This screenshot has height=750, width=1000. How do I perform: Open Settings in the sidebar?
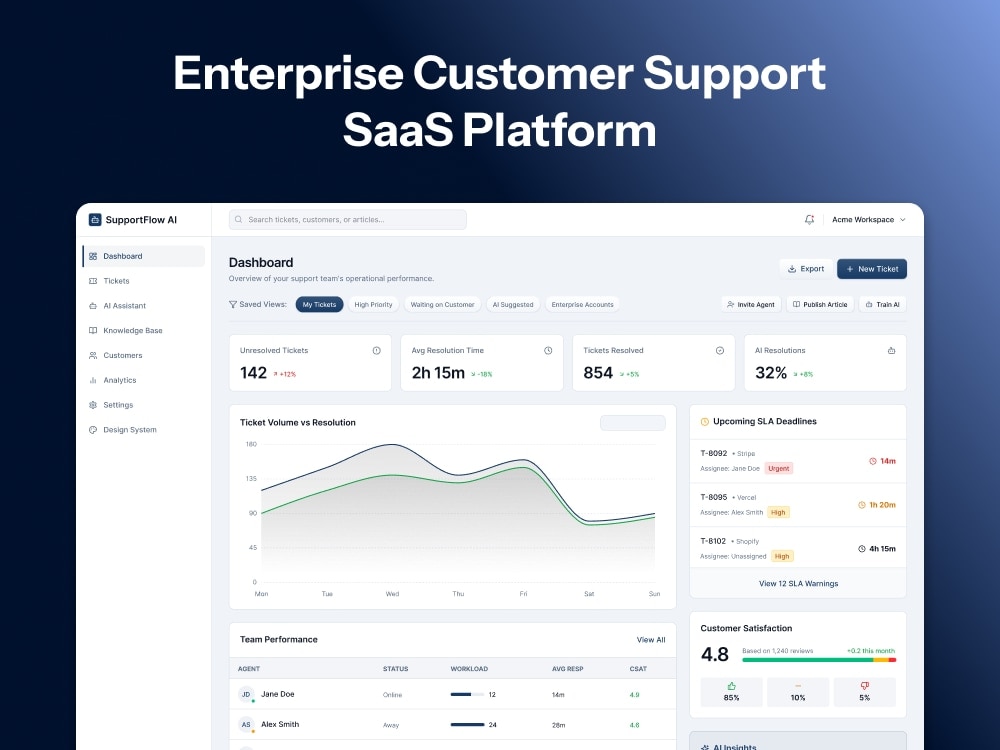point(144,405)
